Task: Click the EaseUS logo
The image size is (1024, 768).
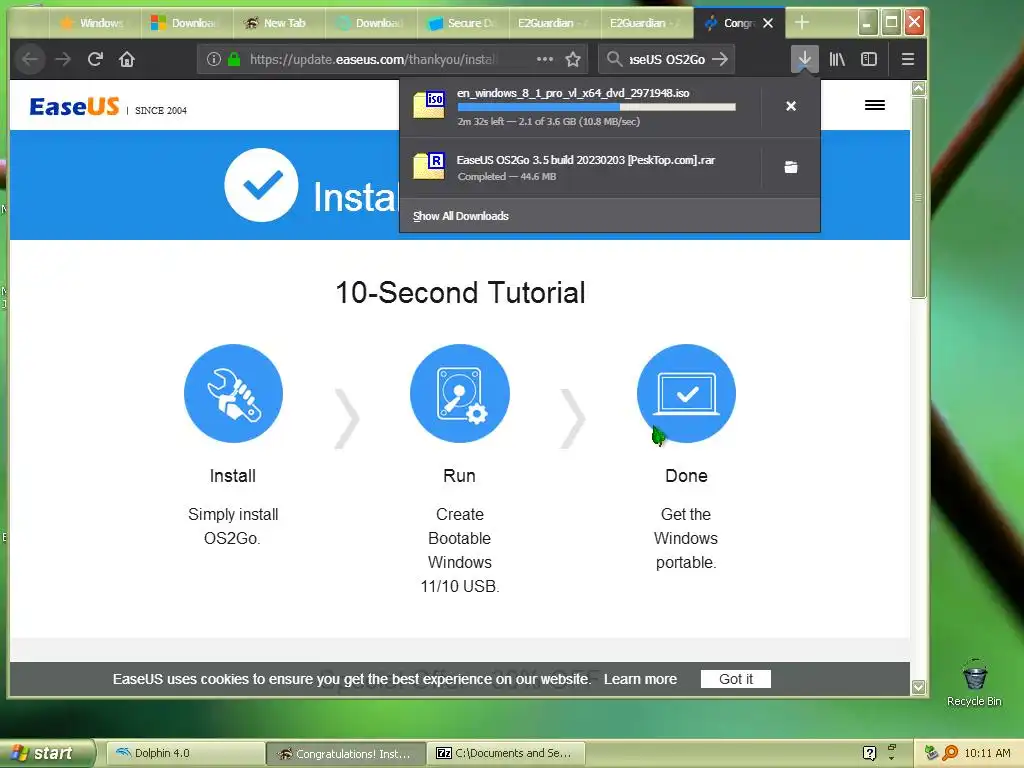Action: (74, 106)
